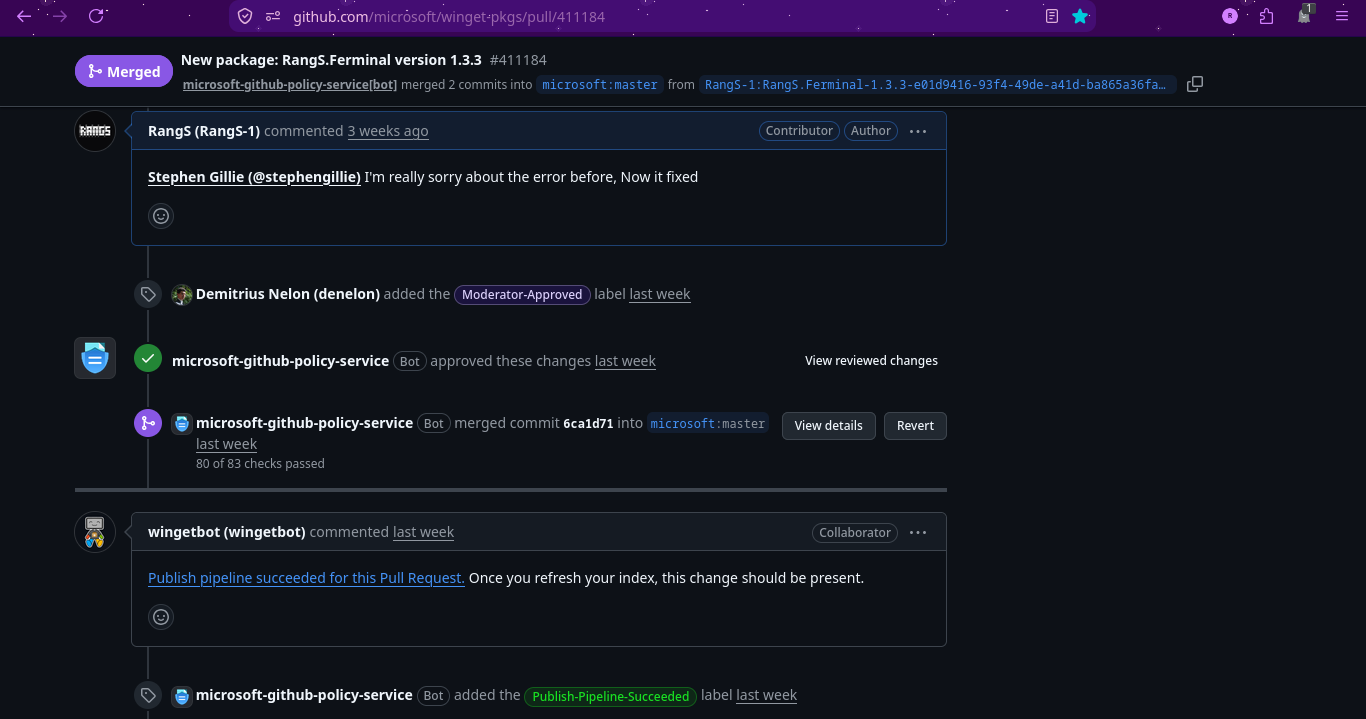Open the Moderator-Approved label
The image size is (1366, 719).
click(x=522, y=295)
